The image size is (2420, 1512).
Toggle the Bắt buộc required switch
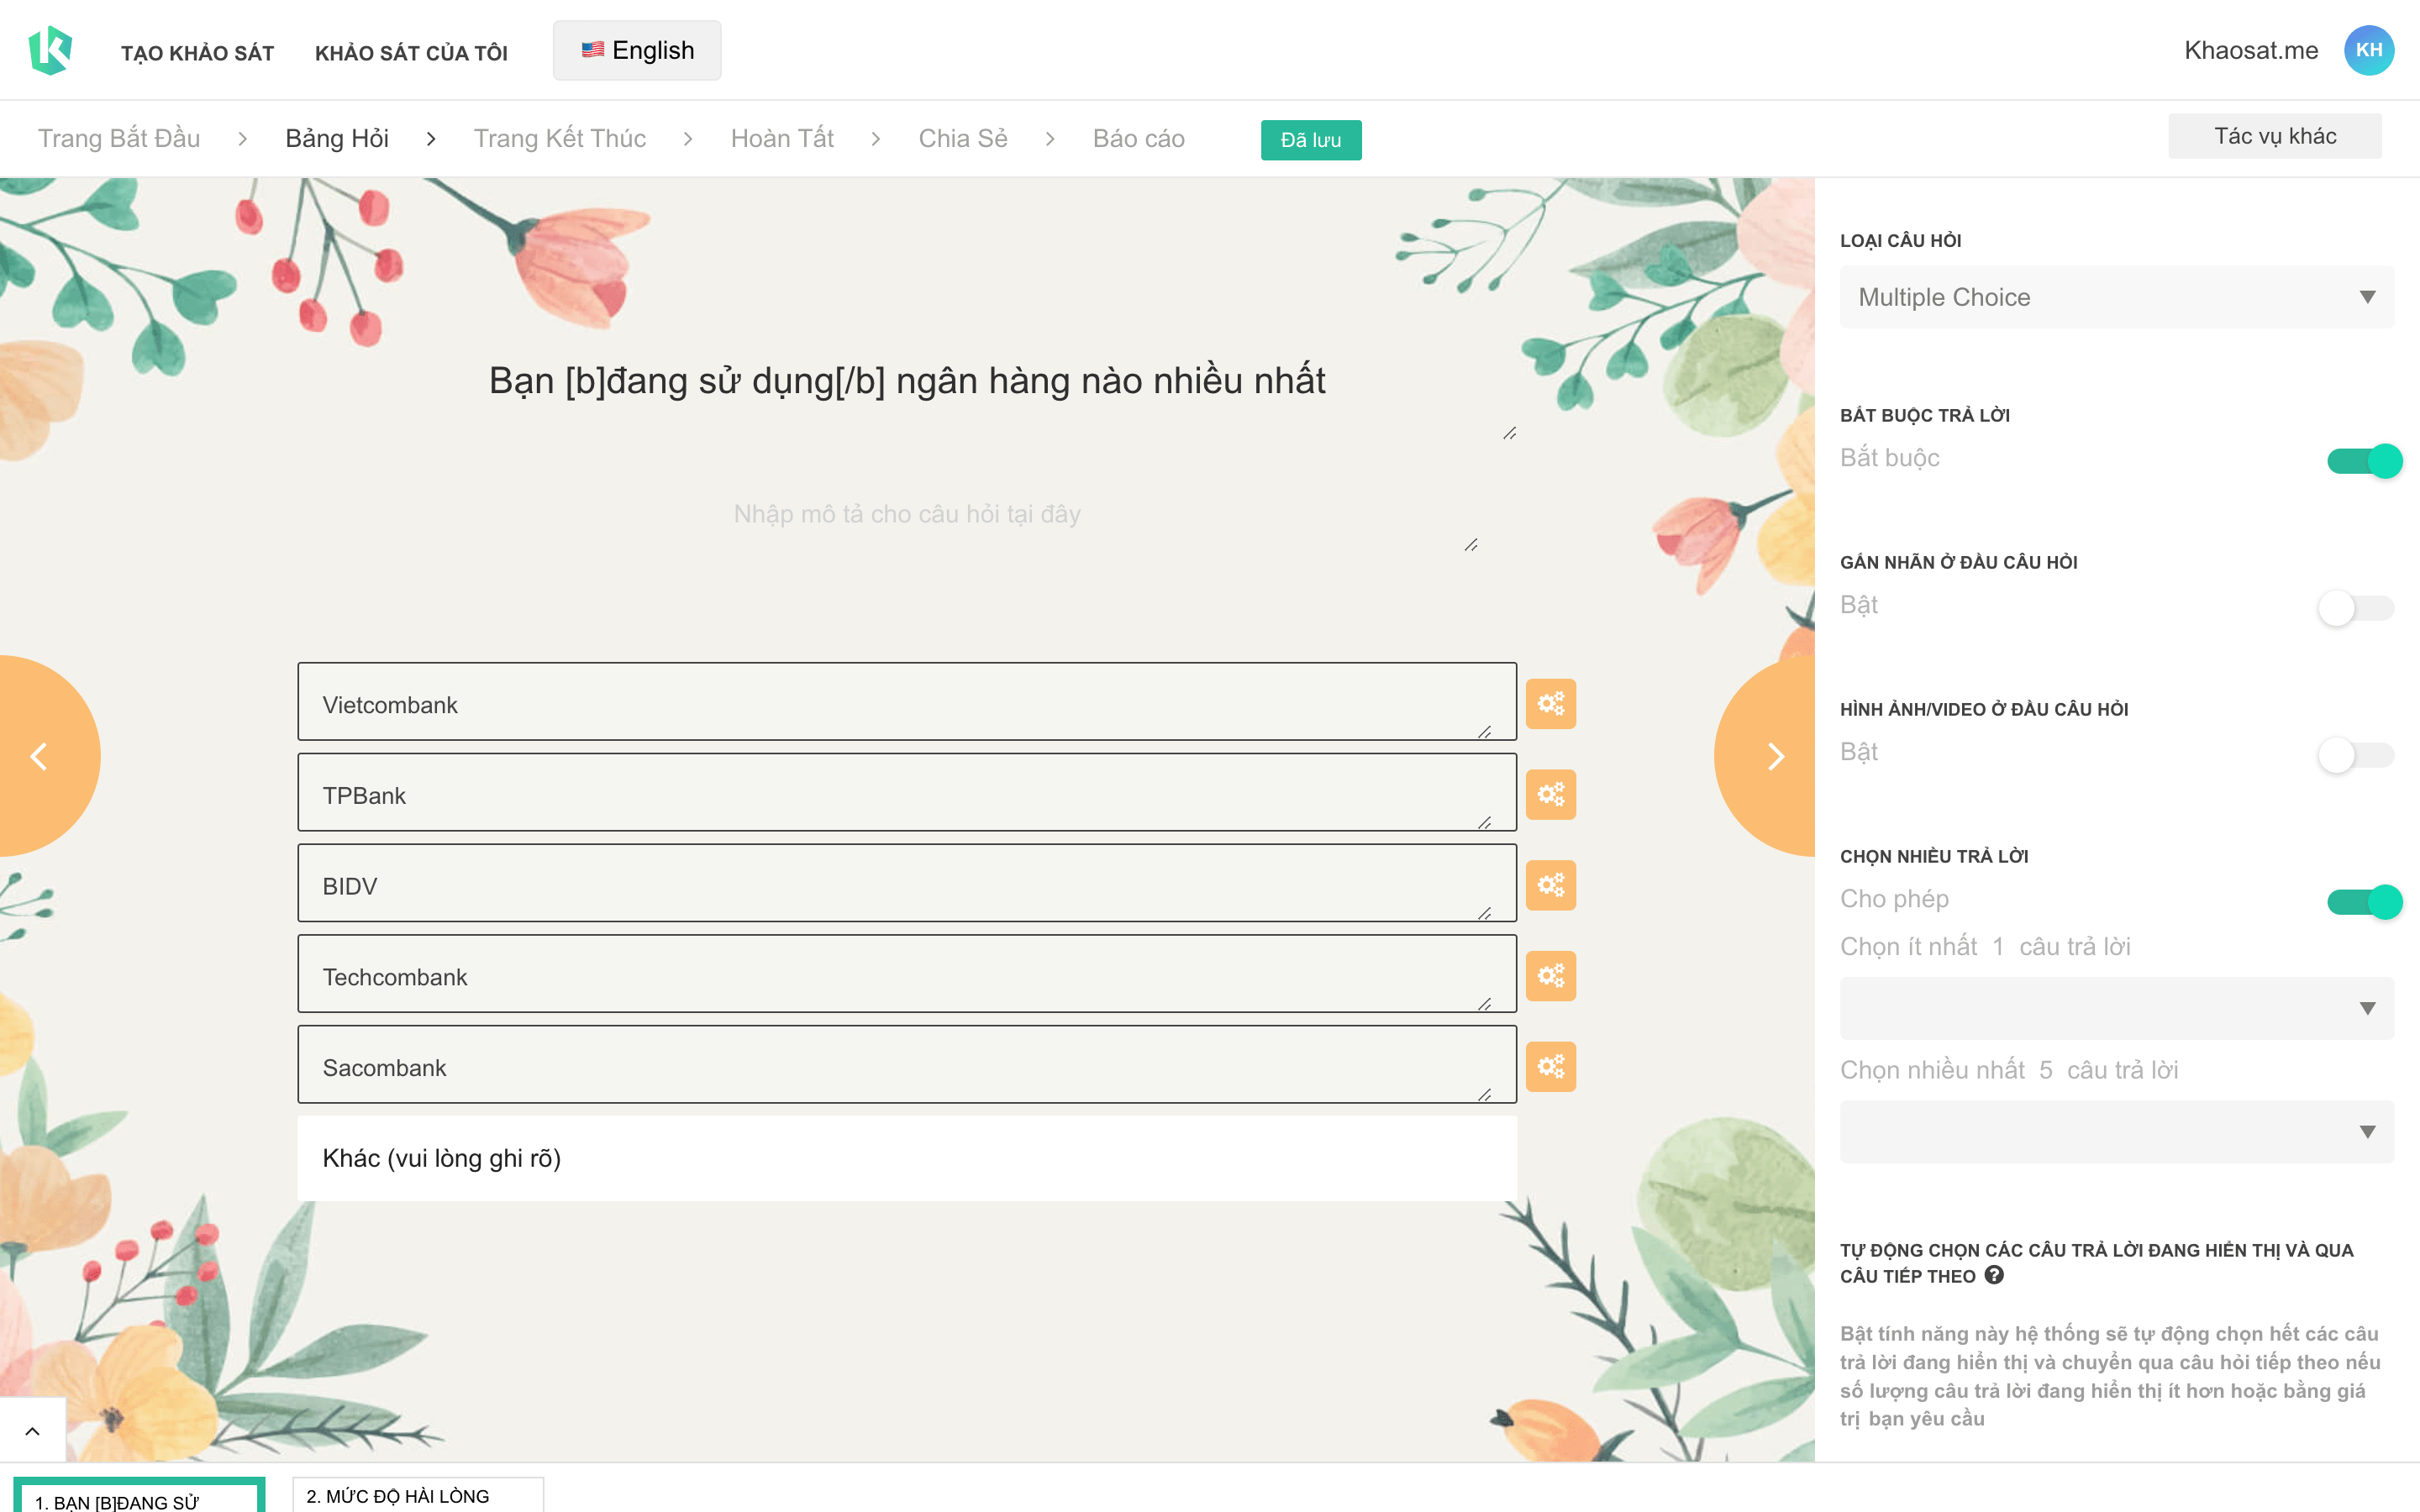(x=2364, y=461)
